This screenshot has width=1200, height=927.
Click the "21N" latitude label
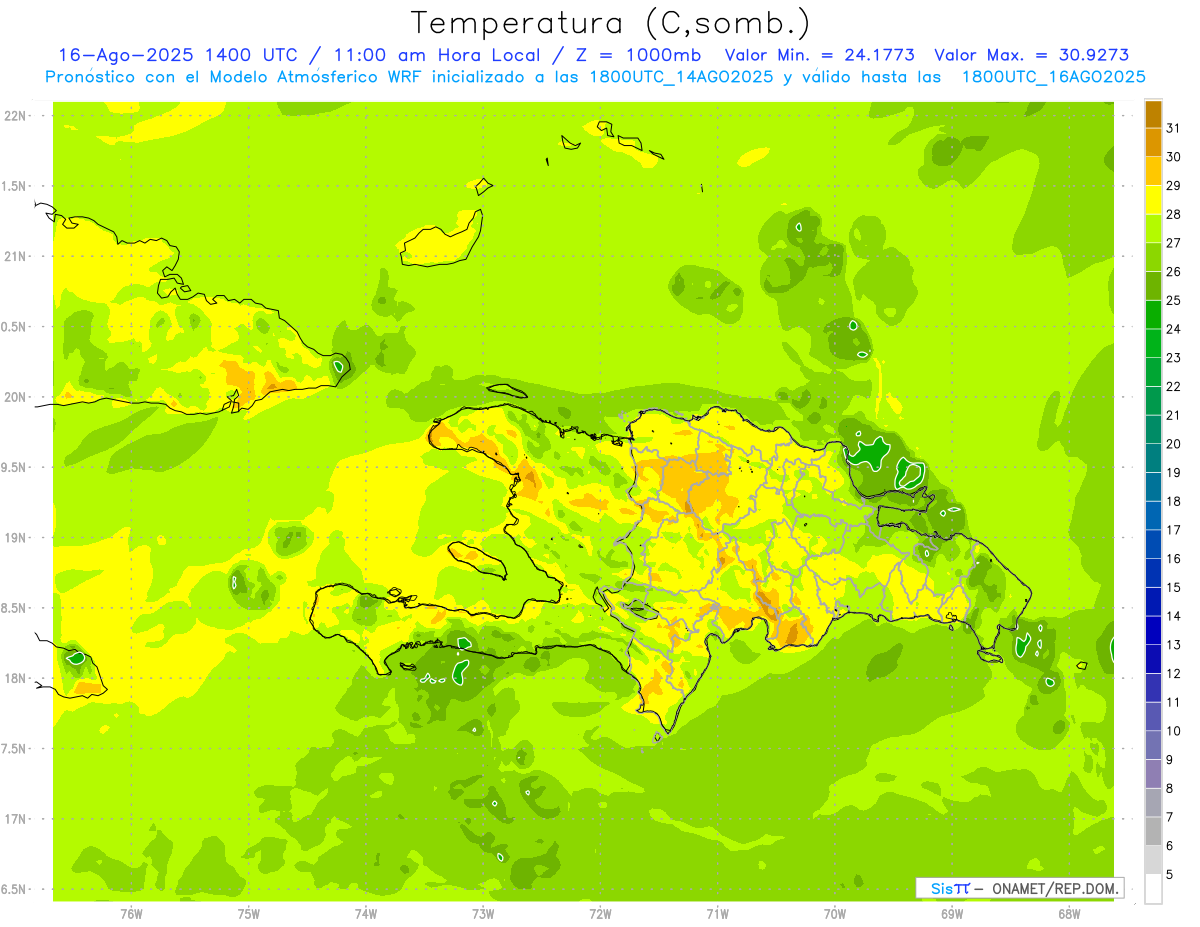point(14,257)
